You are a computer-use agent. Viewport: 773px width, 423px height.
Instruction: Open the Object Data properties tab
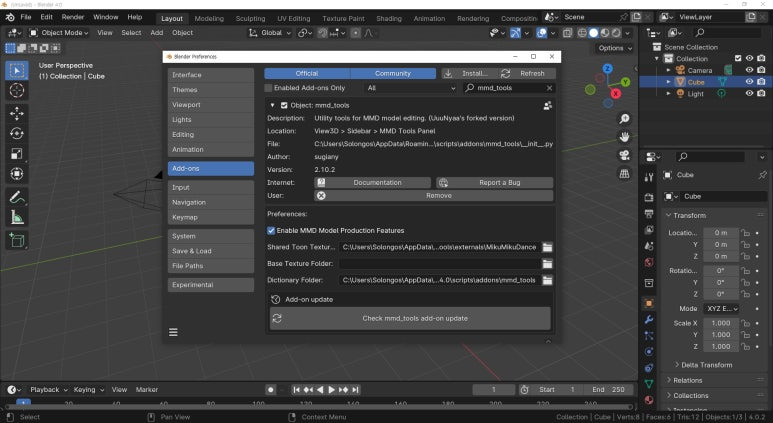tap(649, 384)
